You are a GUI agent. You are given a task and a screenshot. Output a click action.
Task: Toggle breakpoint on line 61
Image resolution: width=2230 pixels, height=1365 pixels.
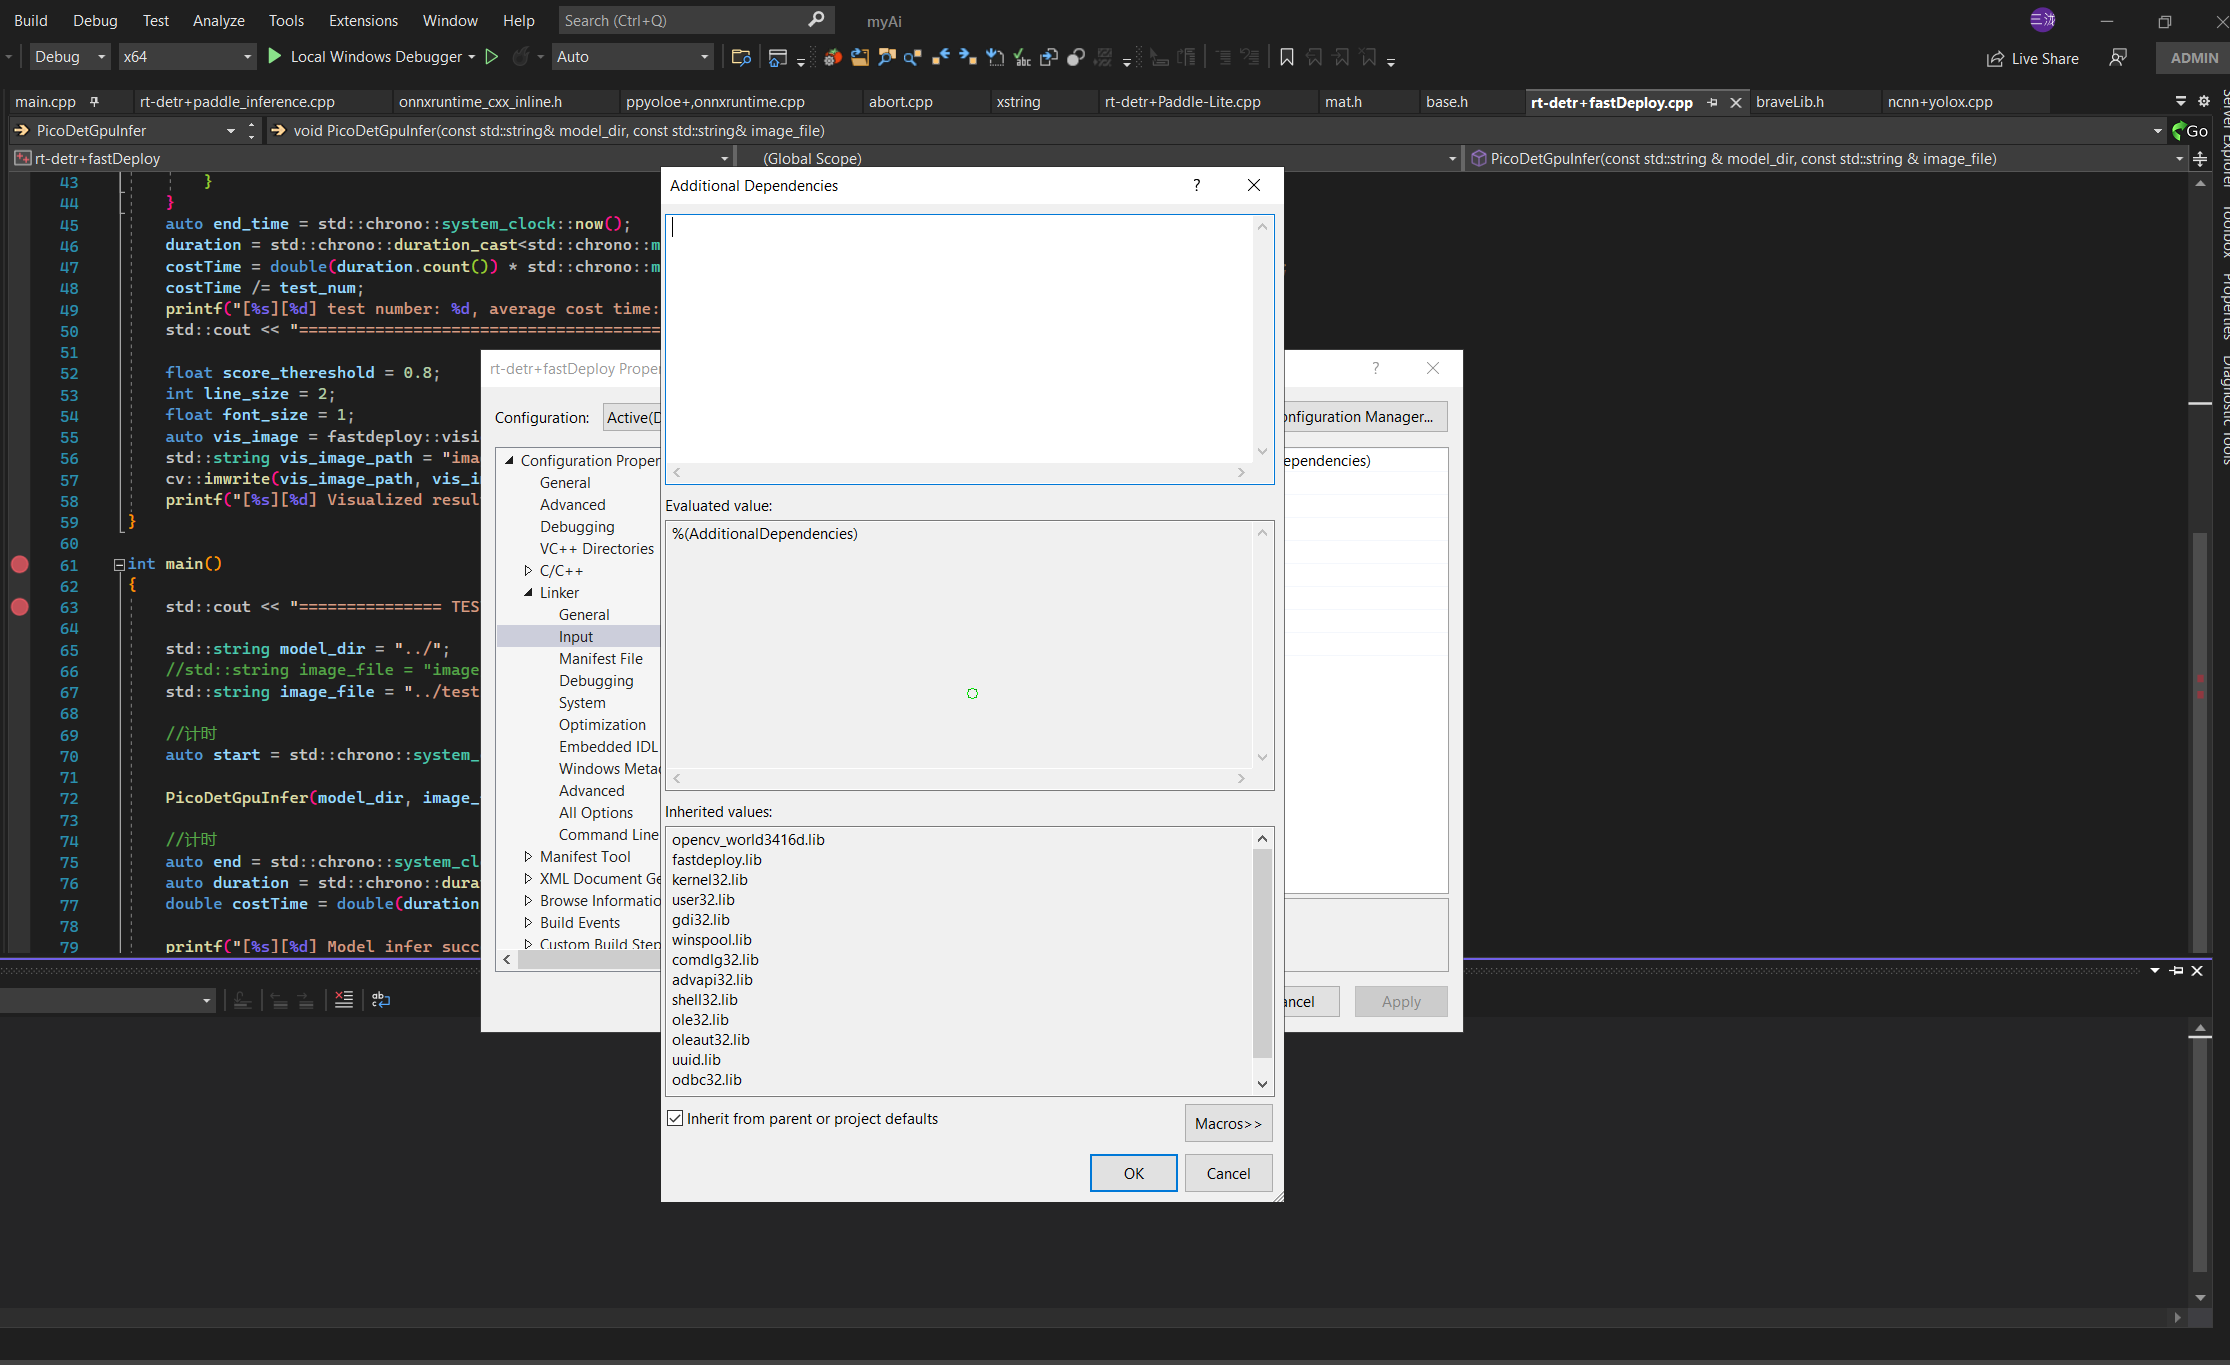19,564
